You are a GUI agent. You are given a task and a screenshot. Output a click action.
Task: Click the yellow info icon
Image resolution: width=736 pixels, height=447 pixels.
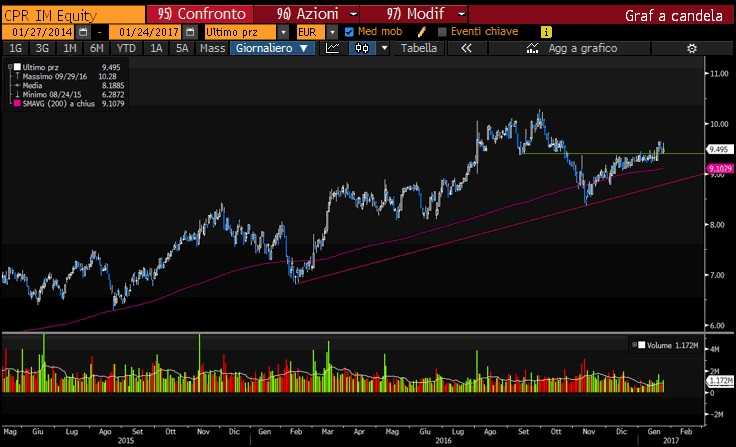pos(546,32)
